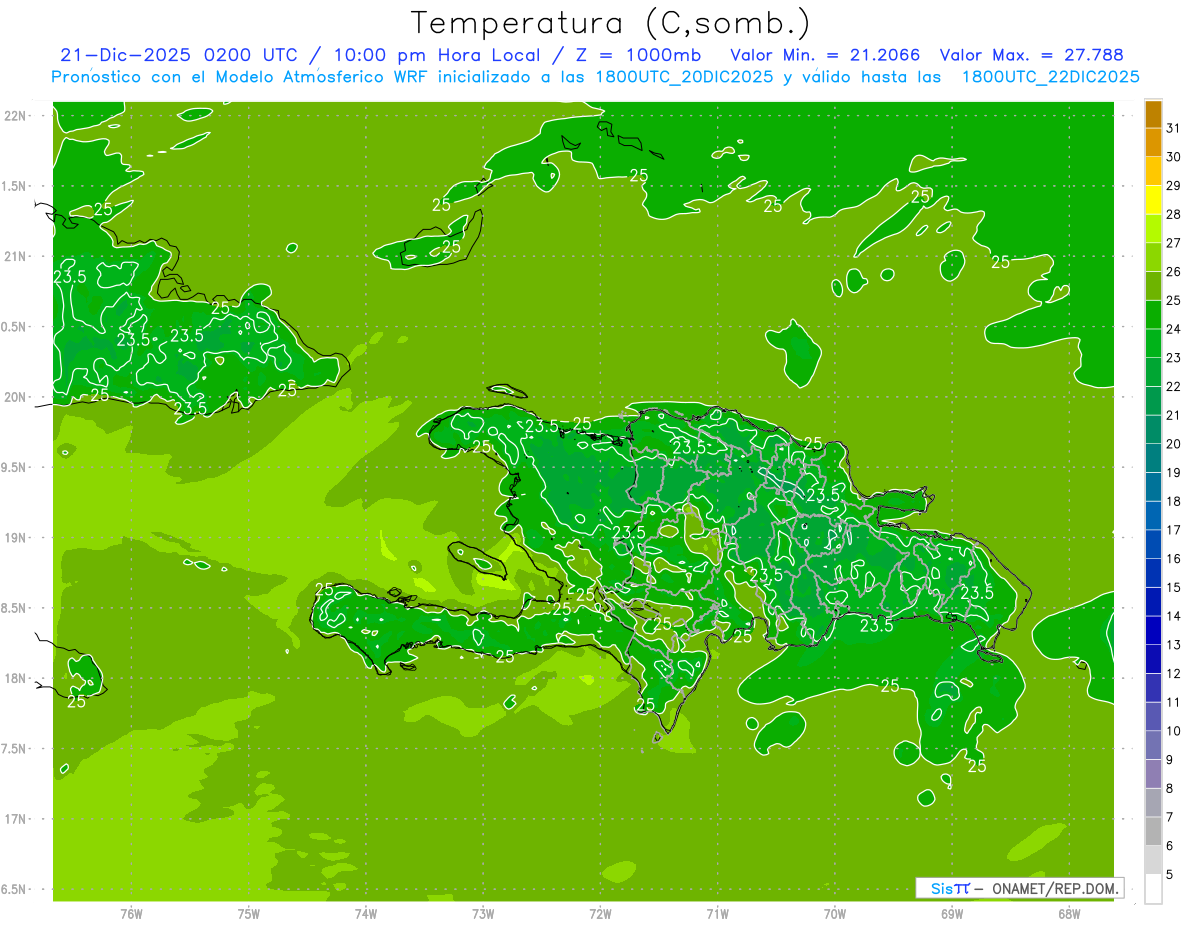Click the '19N' latitude axis label

point(15,538)
